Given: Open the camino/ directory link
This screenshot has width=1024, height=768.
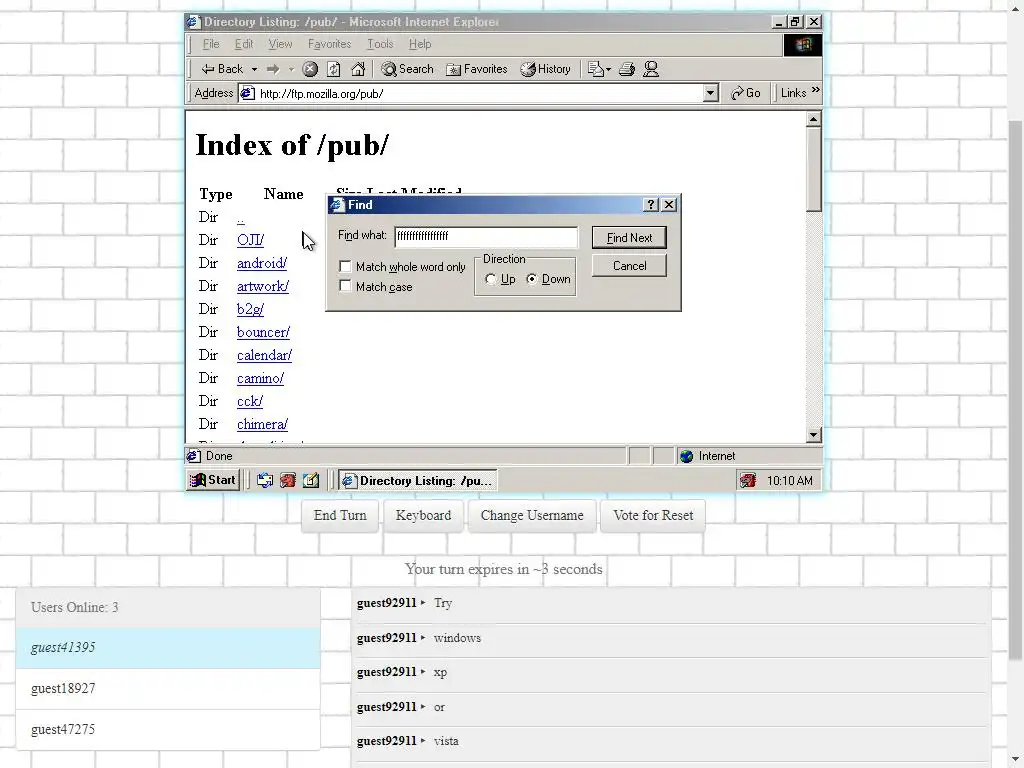Looking at the screenshot, I should (261, 378).
